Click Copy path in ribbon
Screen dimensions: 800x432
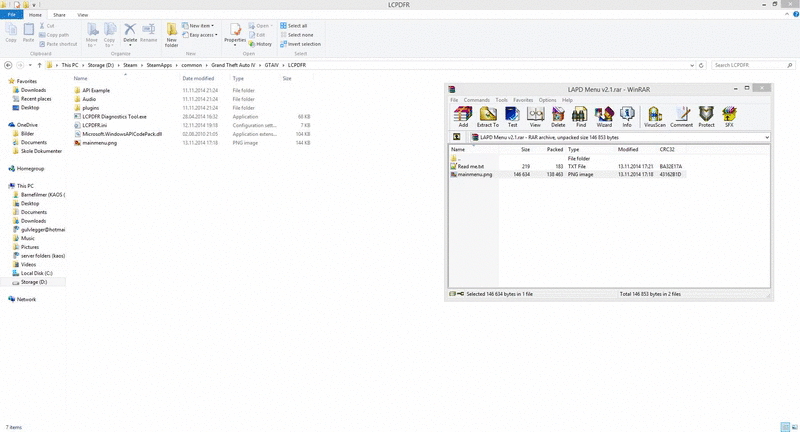tap(54, 35)
